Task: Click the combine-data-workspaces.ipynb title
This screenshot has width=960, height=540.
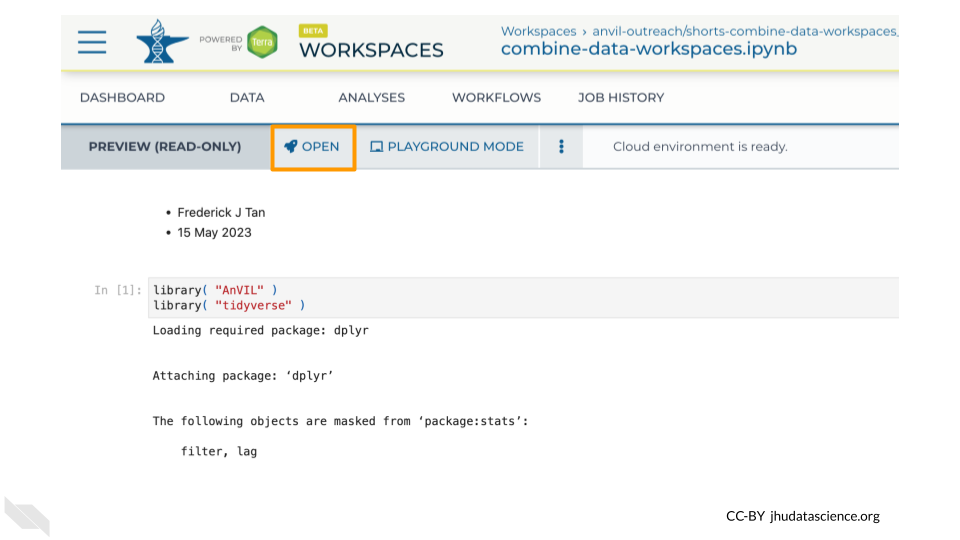Action: click(649, 49)
